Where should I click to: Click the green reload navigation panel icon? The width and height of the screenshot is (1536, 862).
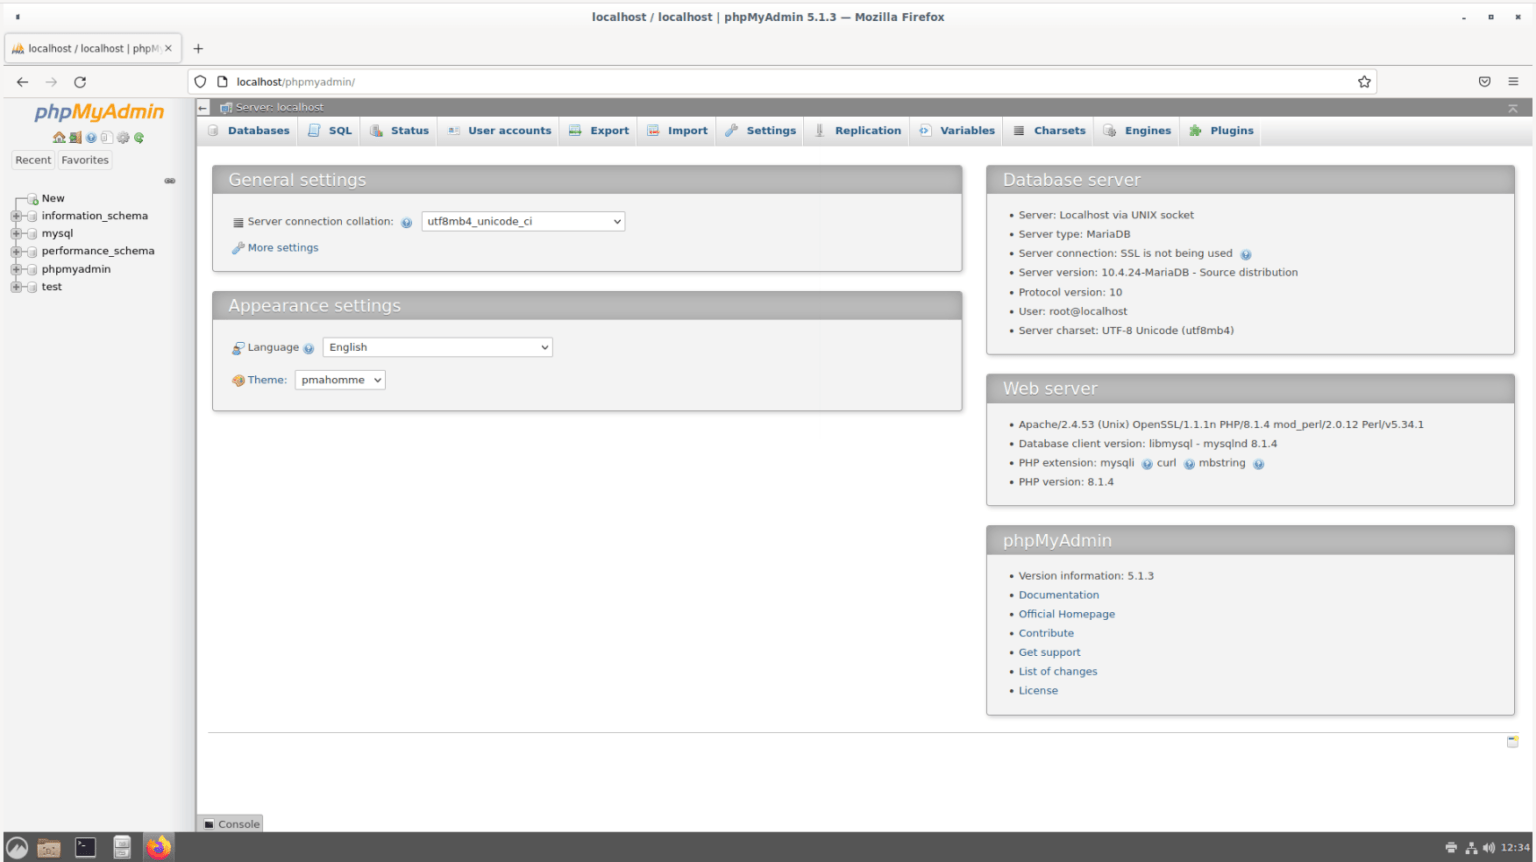click(139, 138)
